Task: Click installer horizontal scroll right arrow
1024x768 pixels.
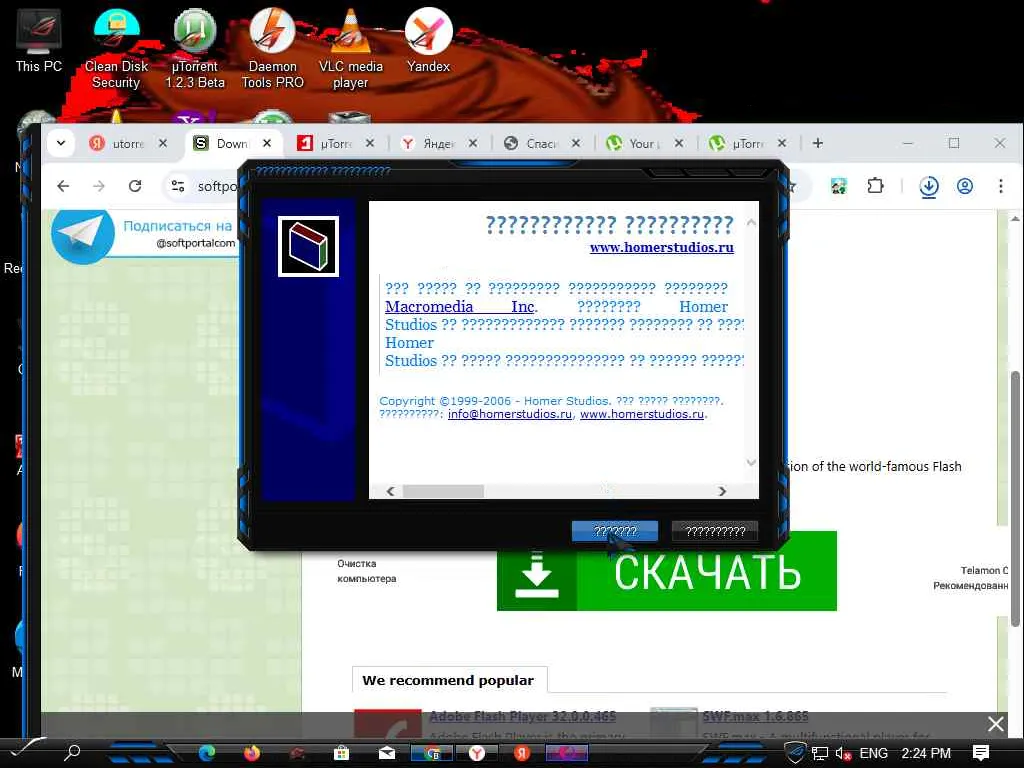Action: (722, 491)
